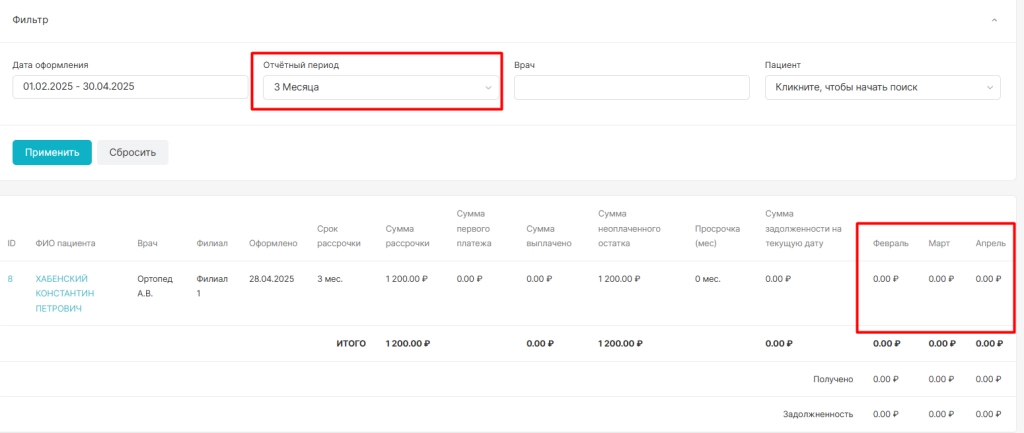Screen dimensions: 1024x433
Task: Click the Сумма рассрочки column header
Action: pyautogui.click(x=408, y=236)
